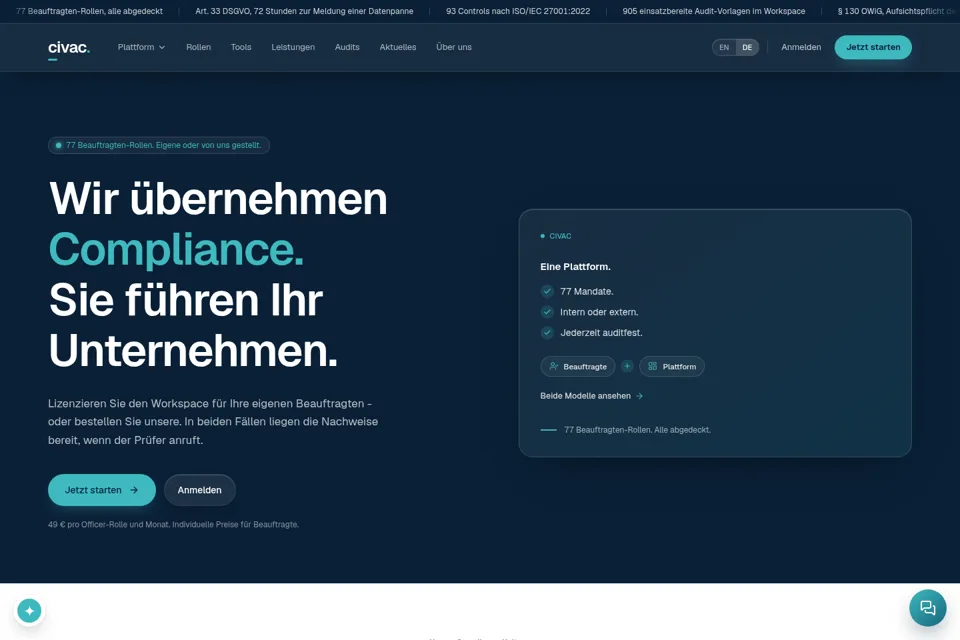This screenshot has width=960, height=640.
Task: Click the hero Anmelden button
Action: click(x=200, y=490)
